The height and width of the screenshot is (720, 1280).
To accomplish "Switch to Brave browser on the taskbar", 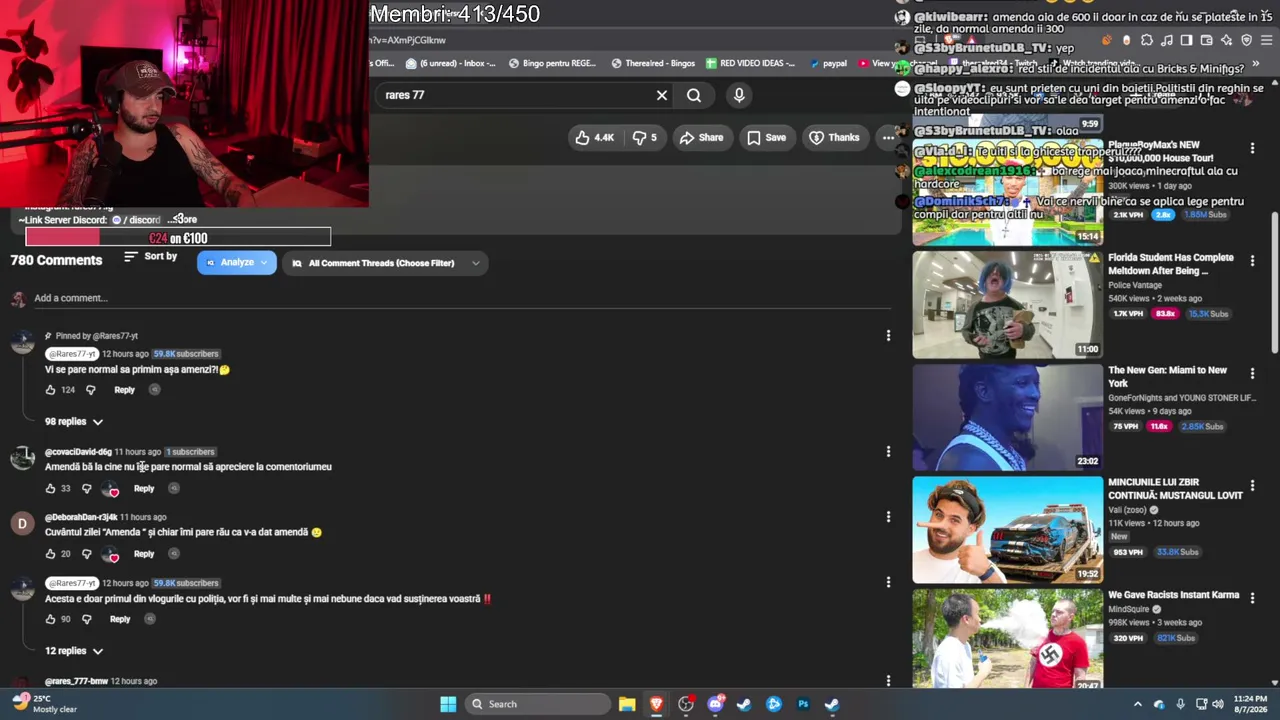I will click(x=656, y=704).
